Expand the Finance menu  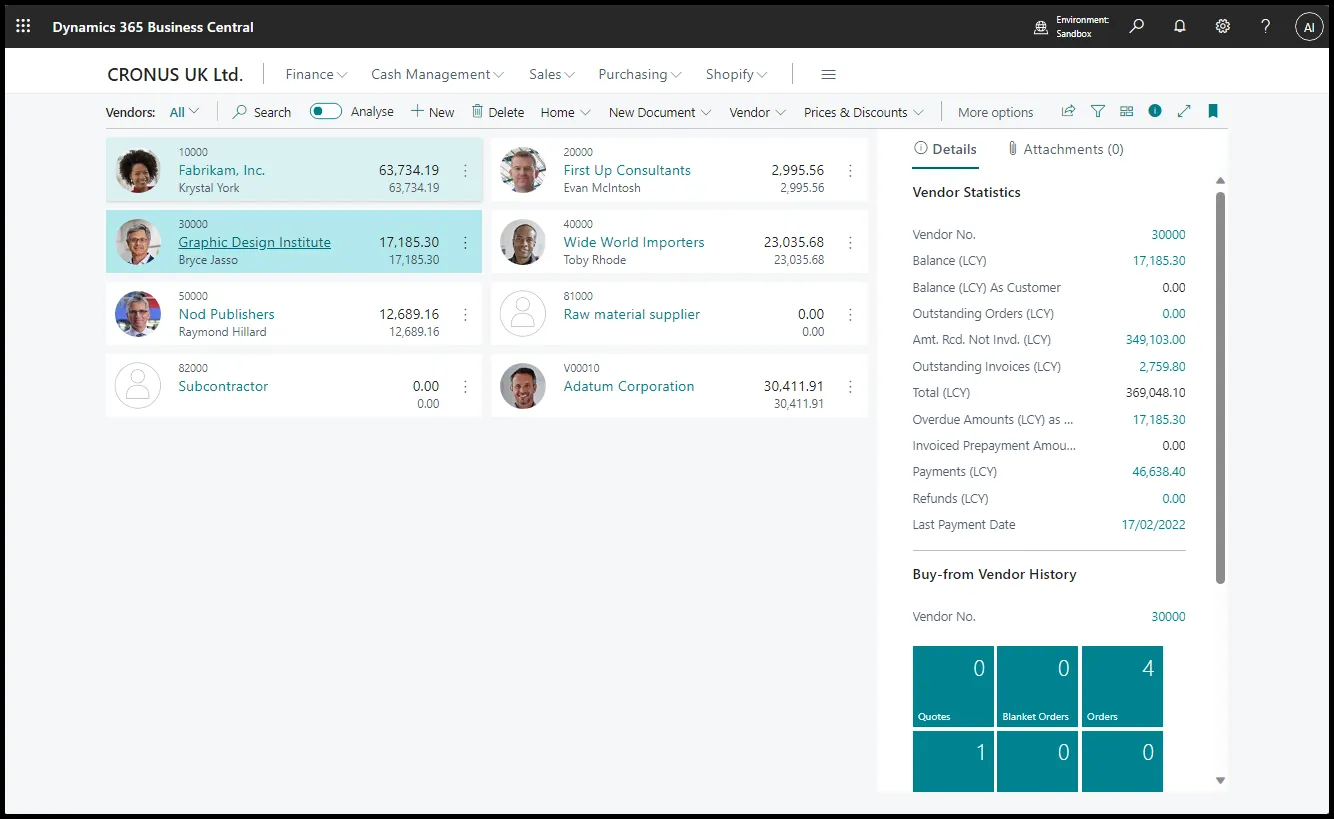click(x=316, y=74)
